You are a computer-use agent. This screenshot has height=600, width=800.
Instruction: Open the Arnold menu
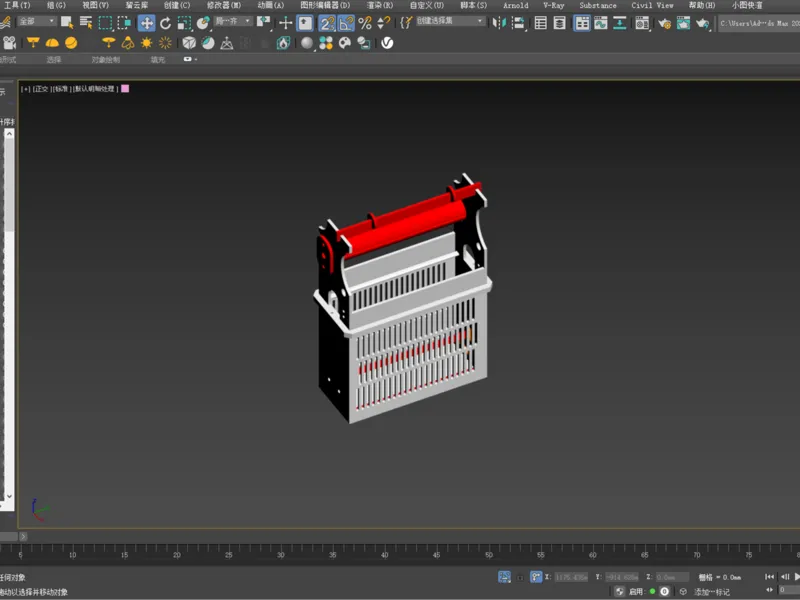click(x=515, y=5)
